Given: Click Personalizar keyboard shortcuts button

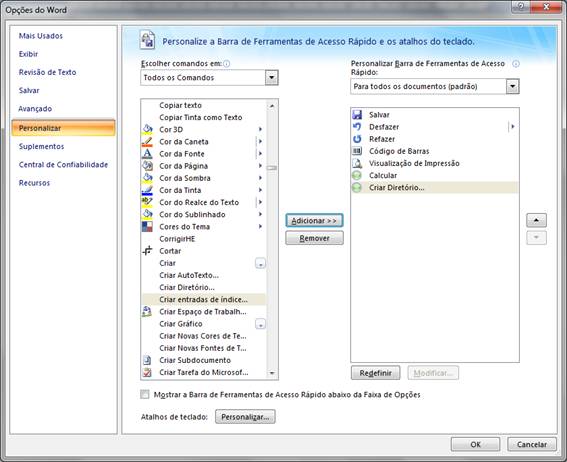Looking at the screenshot, I should (x=245, y=417).
